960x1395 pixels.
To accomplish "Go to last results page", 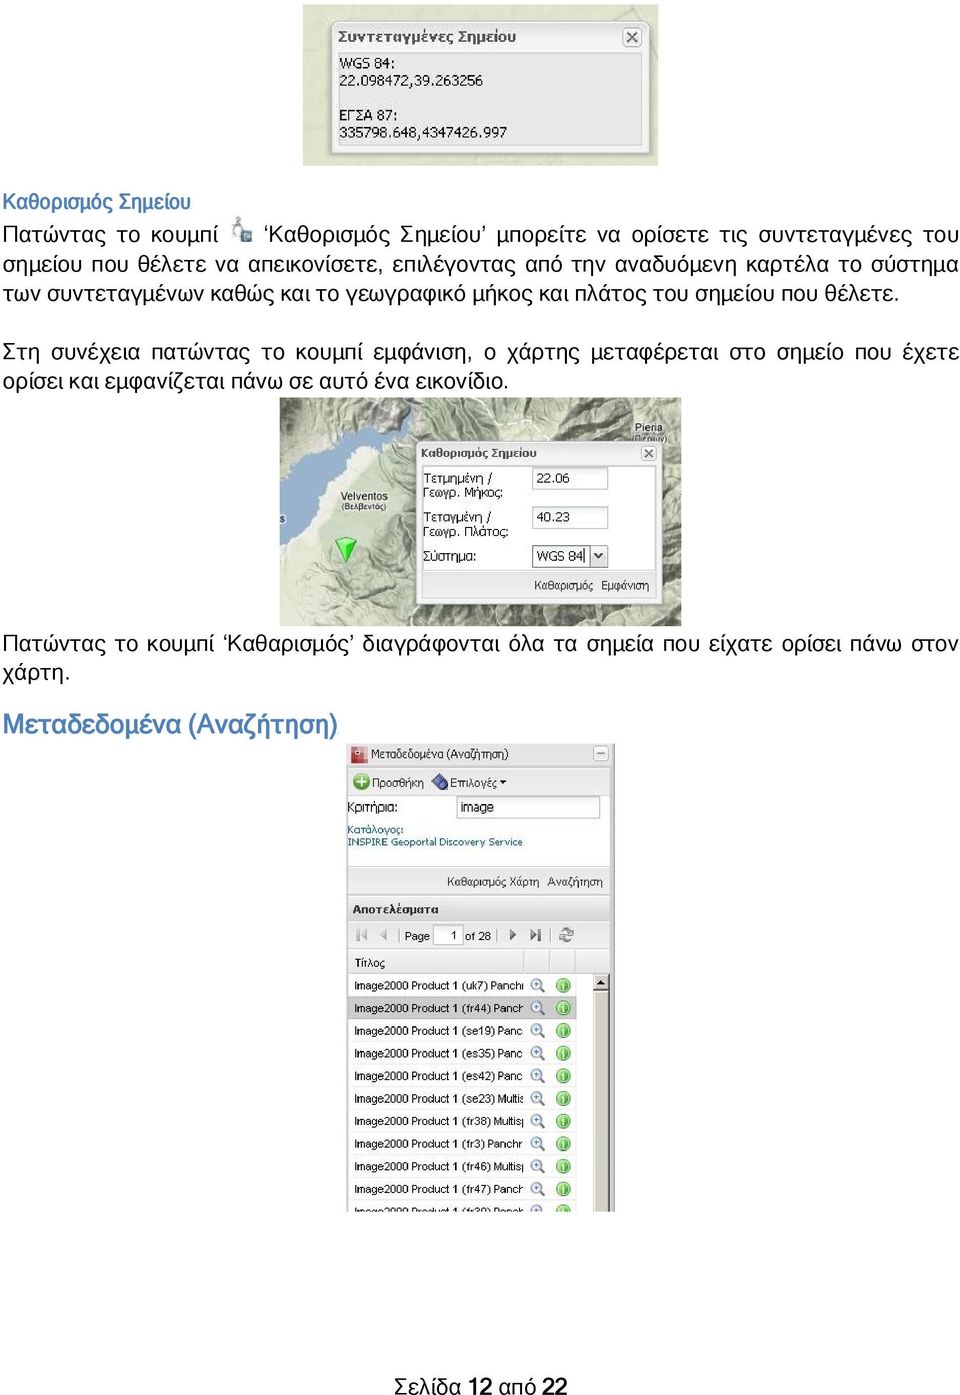I will click(x=535, y=935).
